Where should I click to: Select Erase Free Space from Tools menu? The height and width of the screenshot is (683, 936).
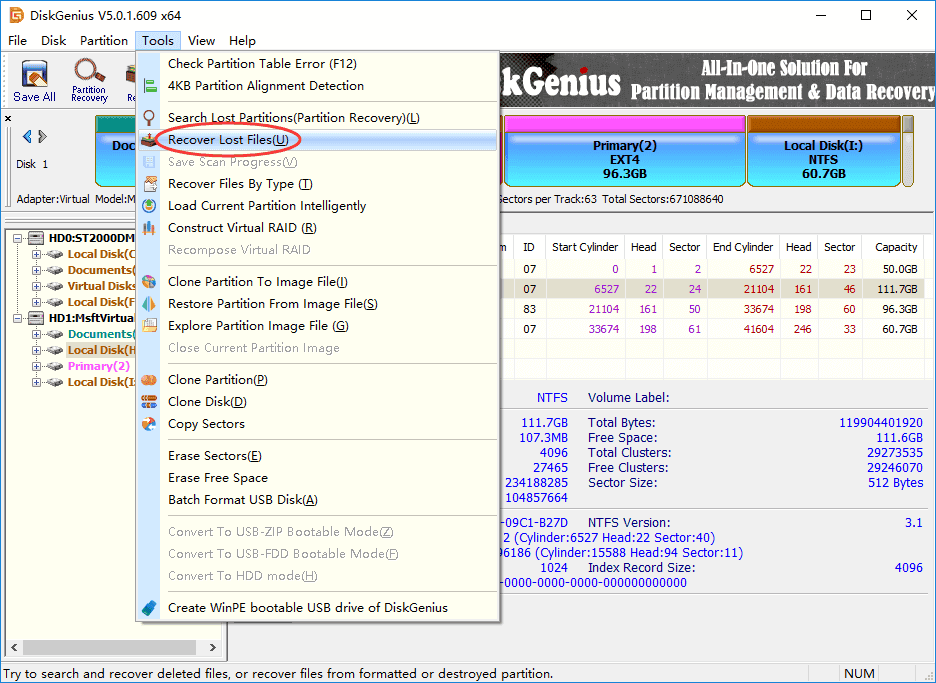tap(217, 478)
